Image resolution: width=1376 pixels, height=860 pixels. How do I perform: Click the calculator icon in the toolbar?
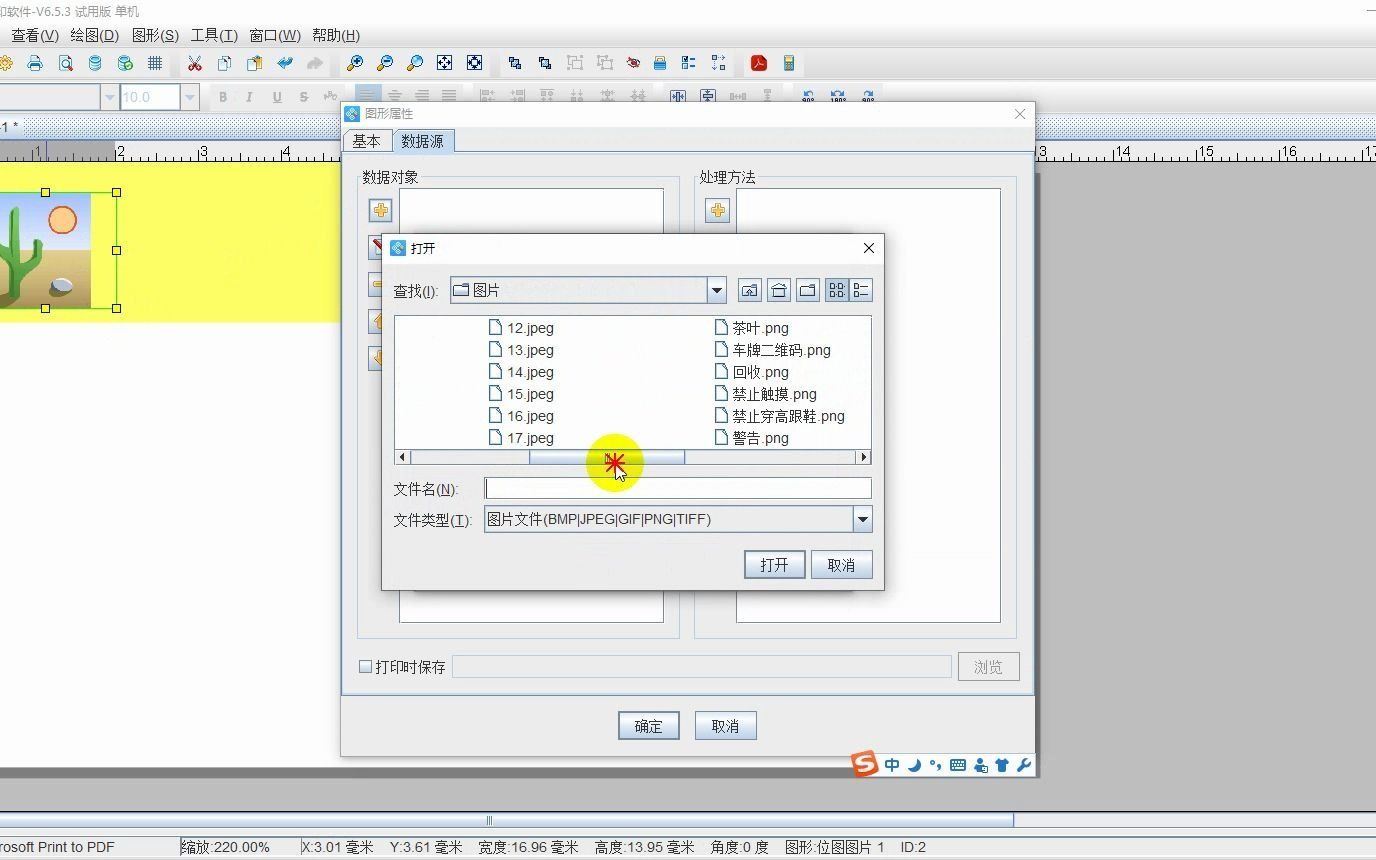pyautogui.click(x=789, y=63)
